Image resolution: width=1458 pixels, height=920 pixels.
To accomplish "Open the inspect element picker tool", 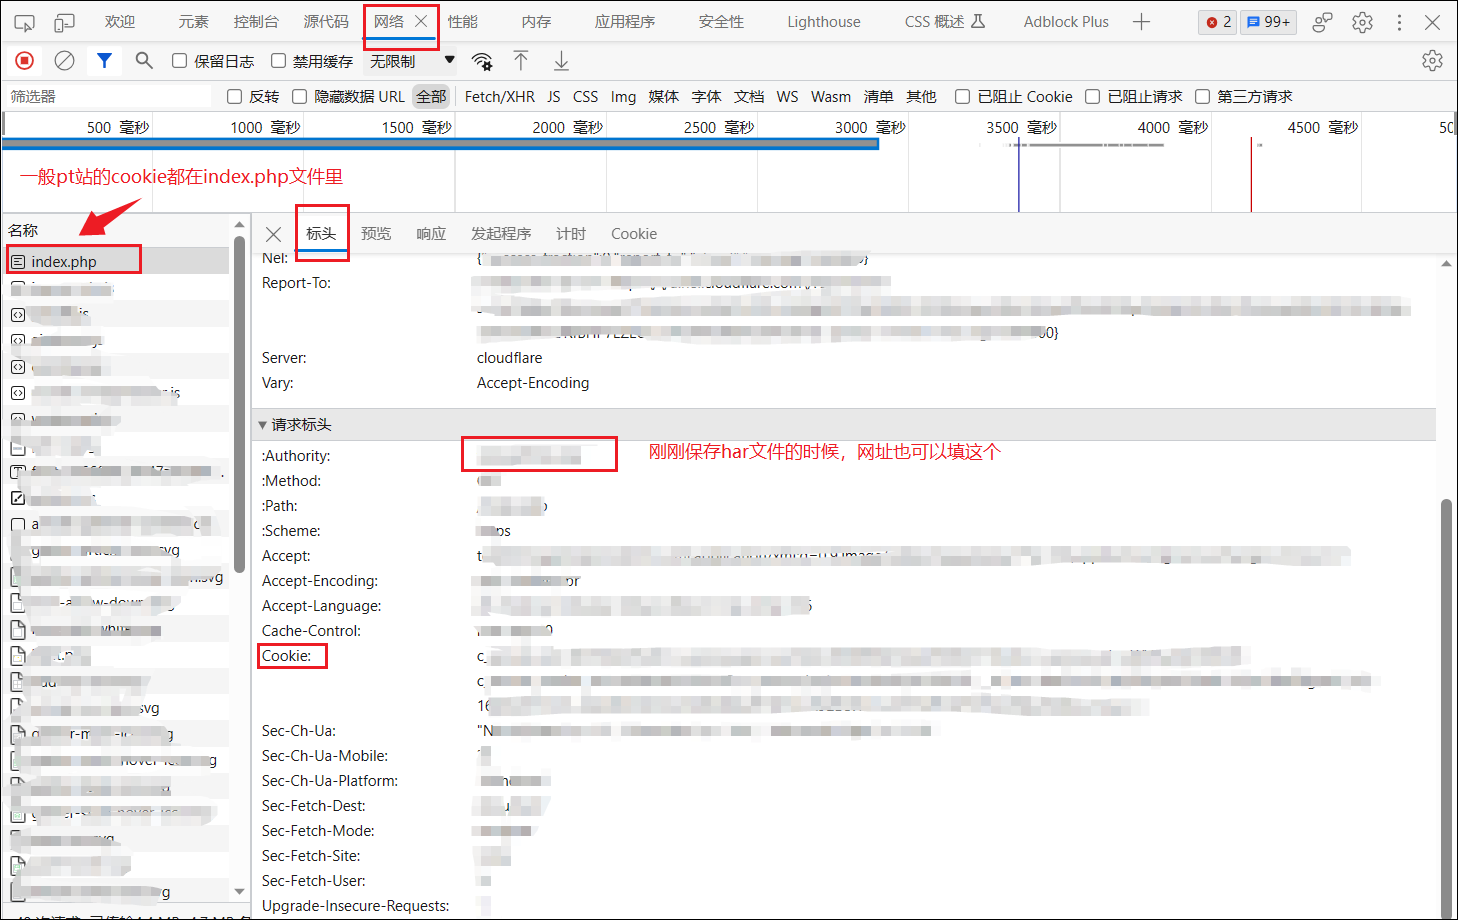I will 25,22.
